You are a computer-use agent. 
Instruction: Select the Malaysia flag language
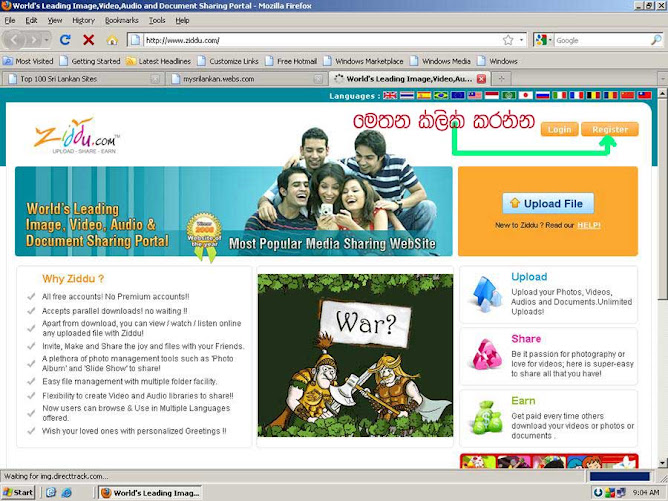click(475, 95)
